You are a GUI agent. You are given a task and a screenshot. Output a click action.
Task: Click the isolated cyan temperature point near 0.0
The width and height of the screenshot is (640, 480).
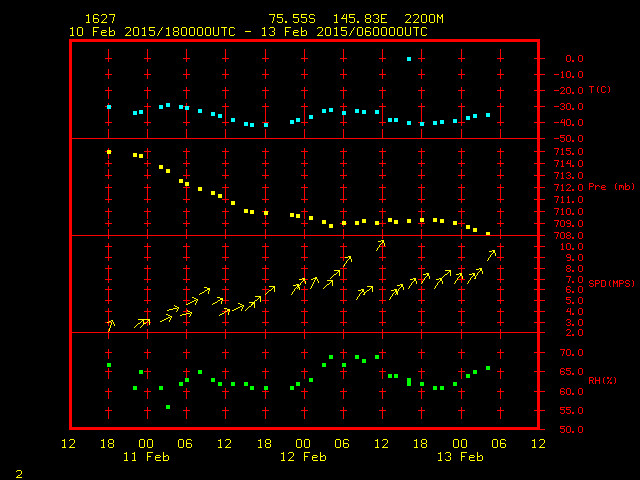409,59
